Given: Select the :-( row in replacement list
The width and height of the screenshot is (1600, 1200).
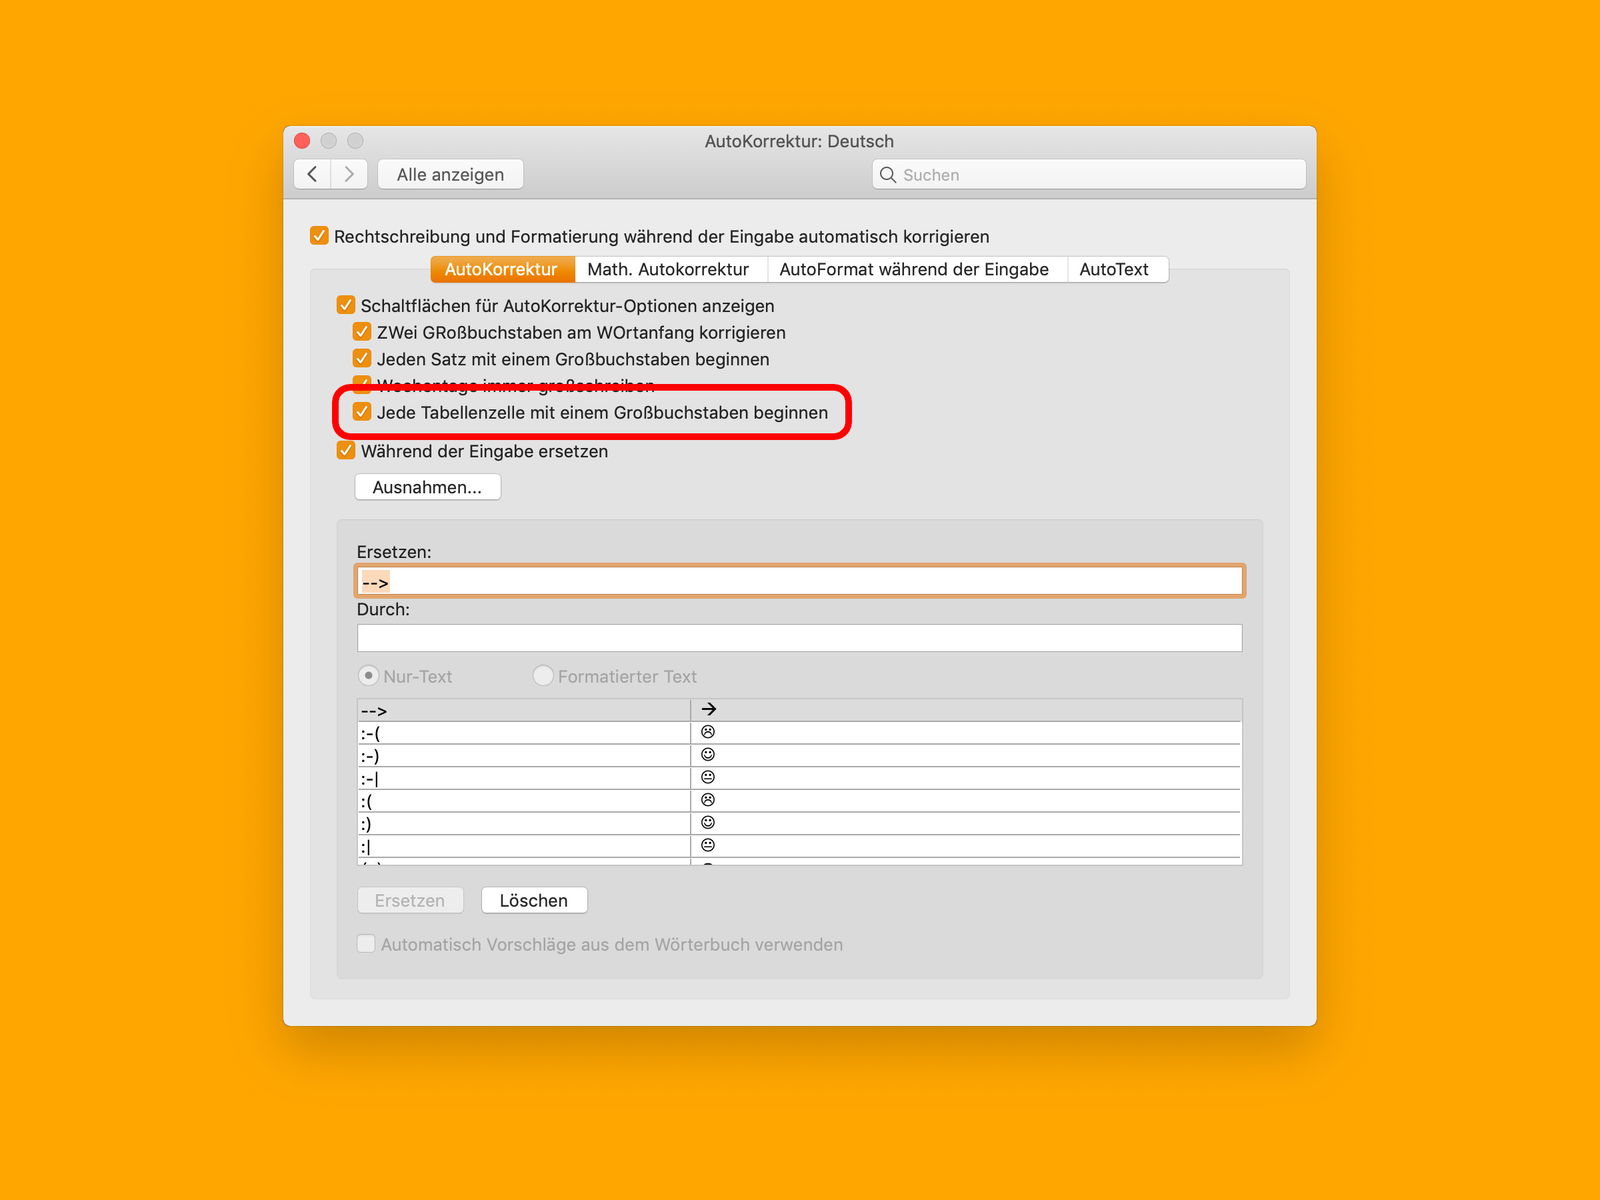Looking at the screenshot, I should pyautogui.click(x=800, y=733).
